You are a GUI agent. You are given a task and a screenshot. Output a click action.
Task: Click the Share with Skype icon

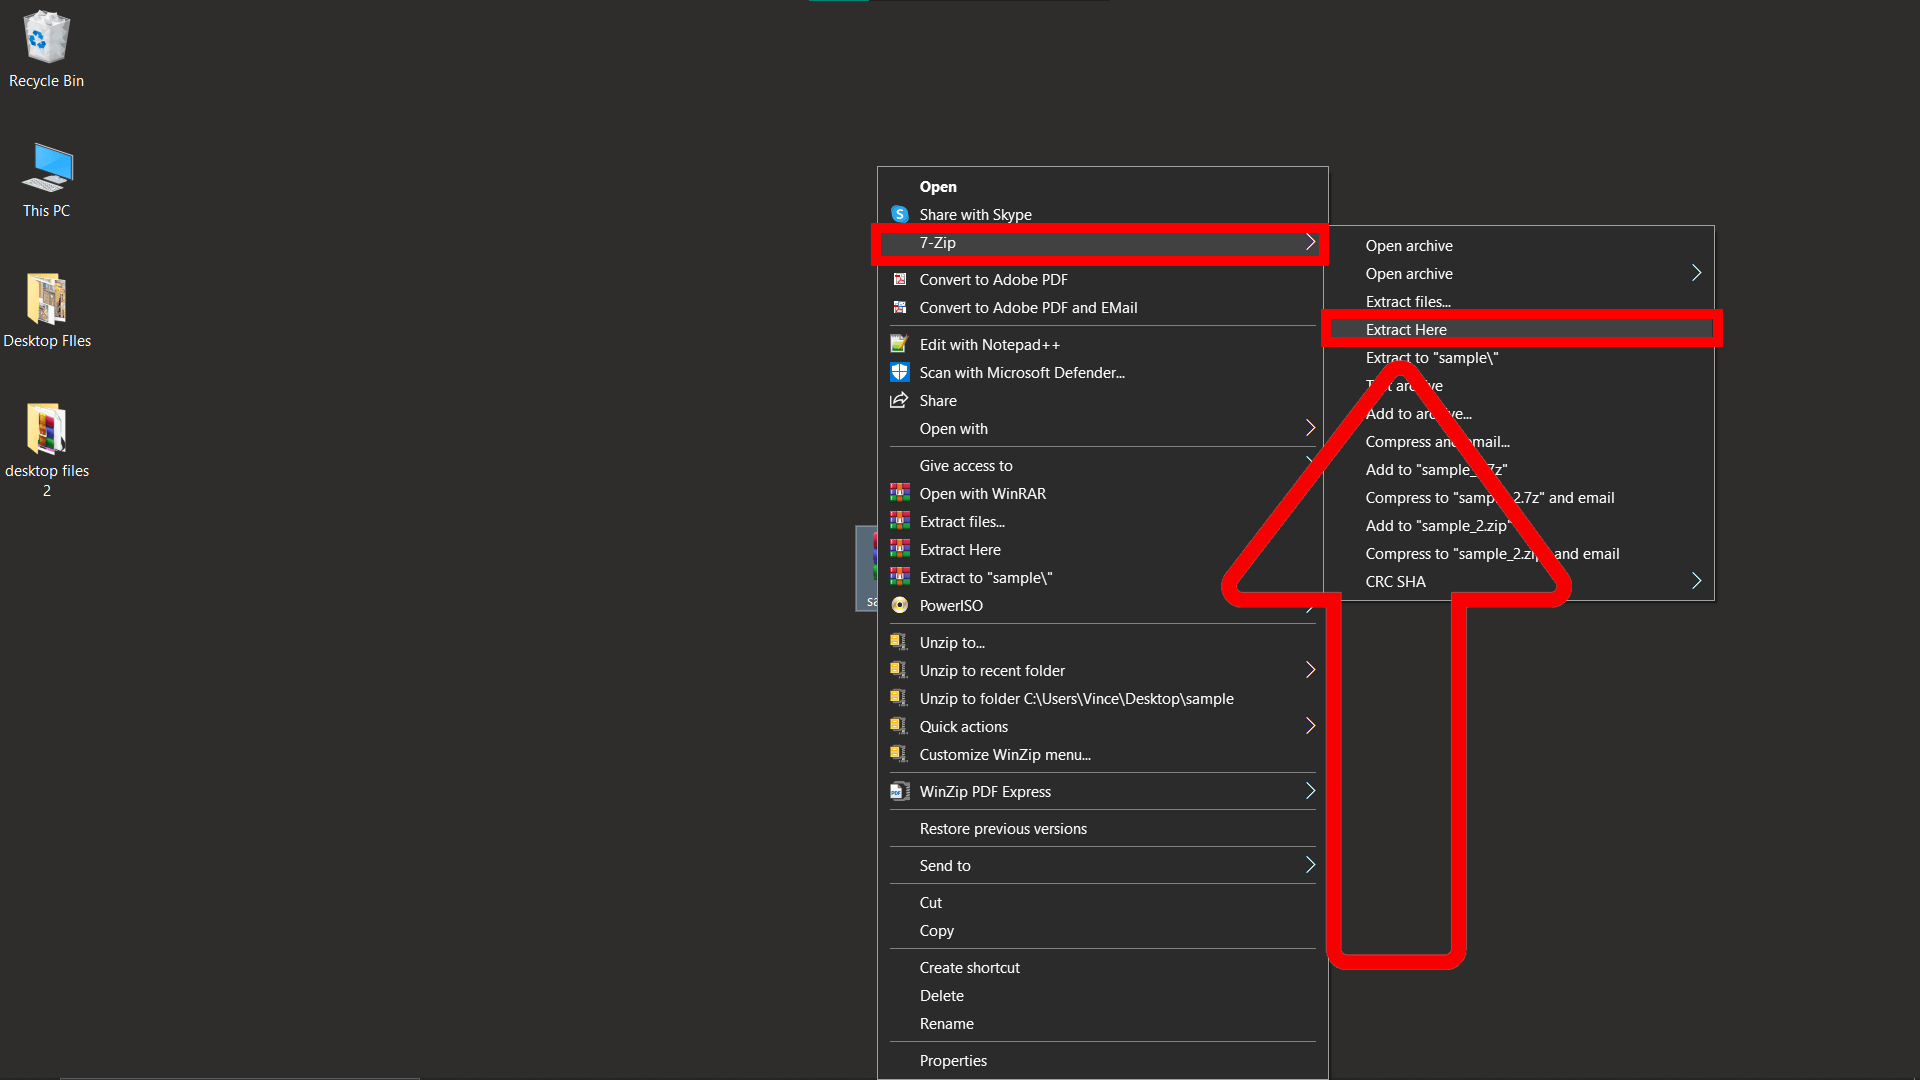tap(899, 214)
